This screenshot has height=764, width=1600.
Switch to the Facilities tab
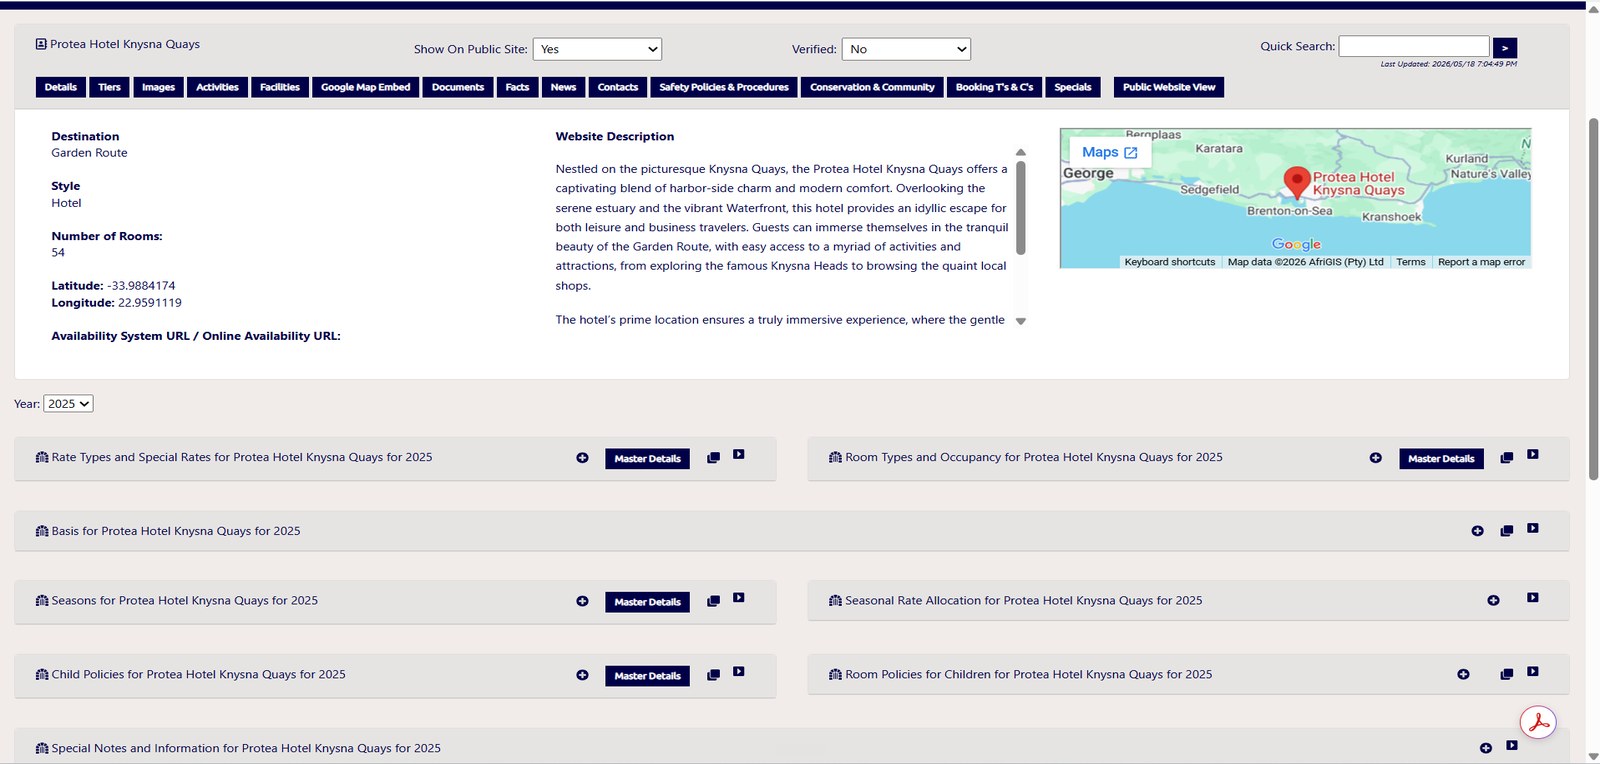tap(280, 87)
